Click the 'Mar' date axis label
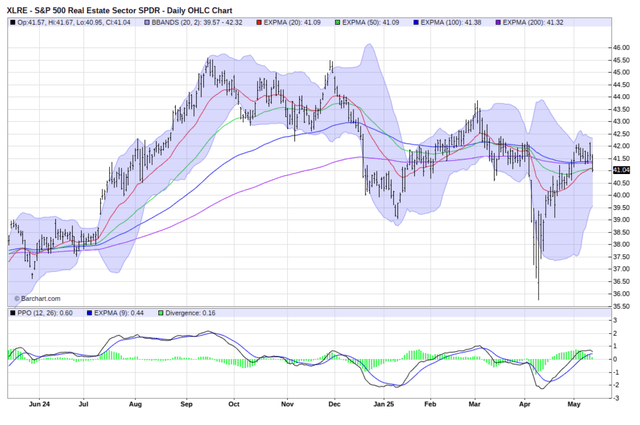 tap(474, 404)
